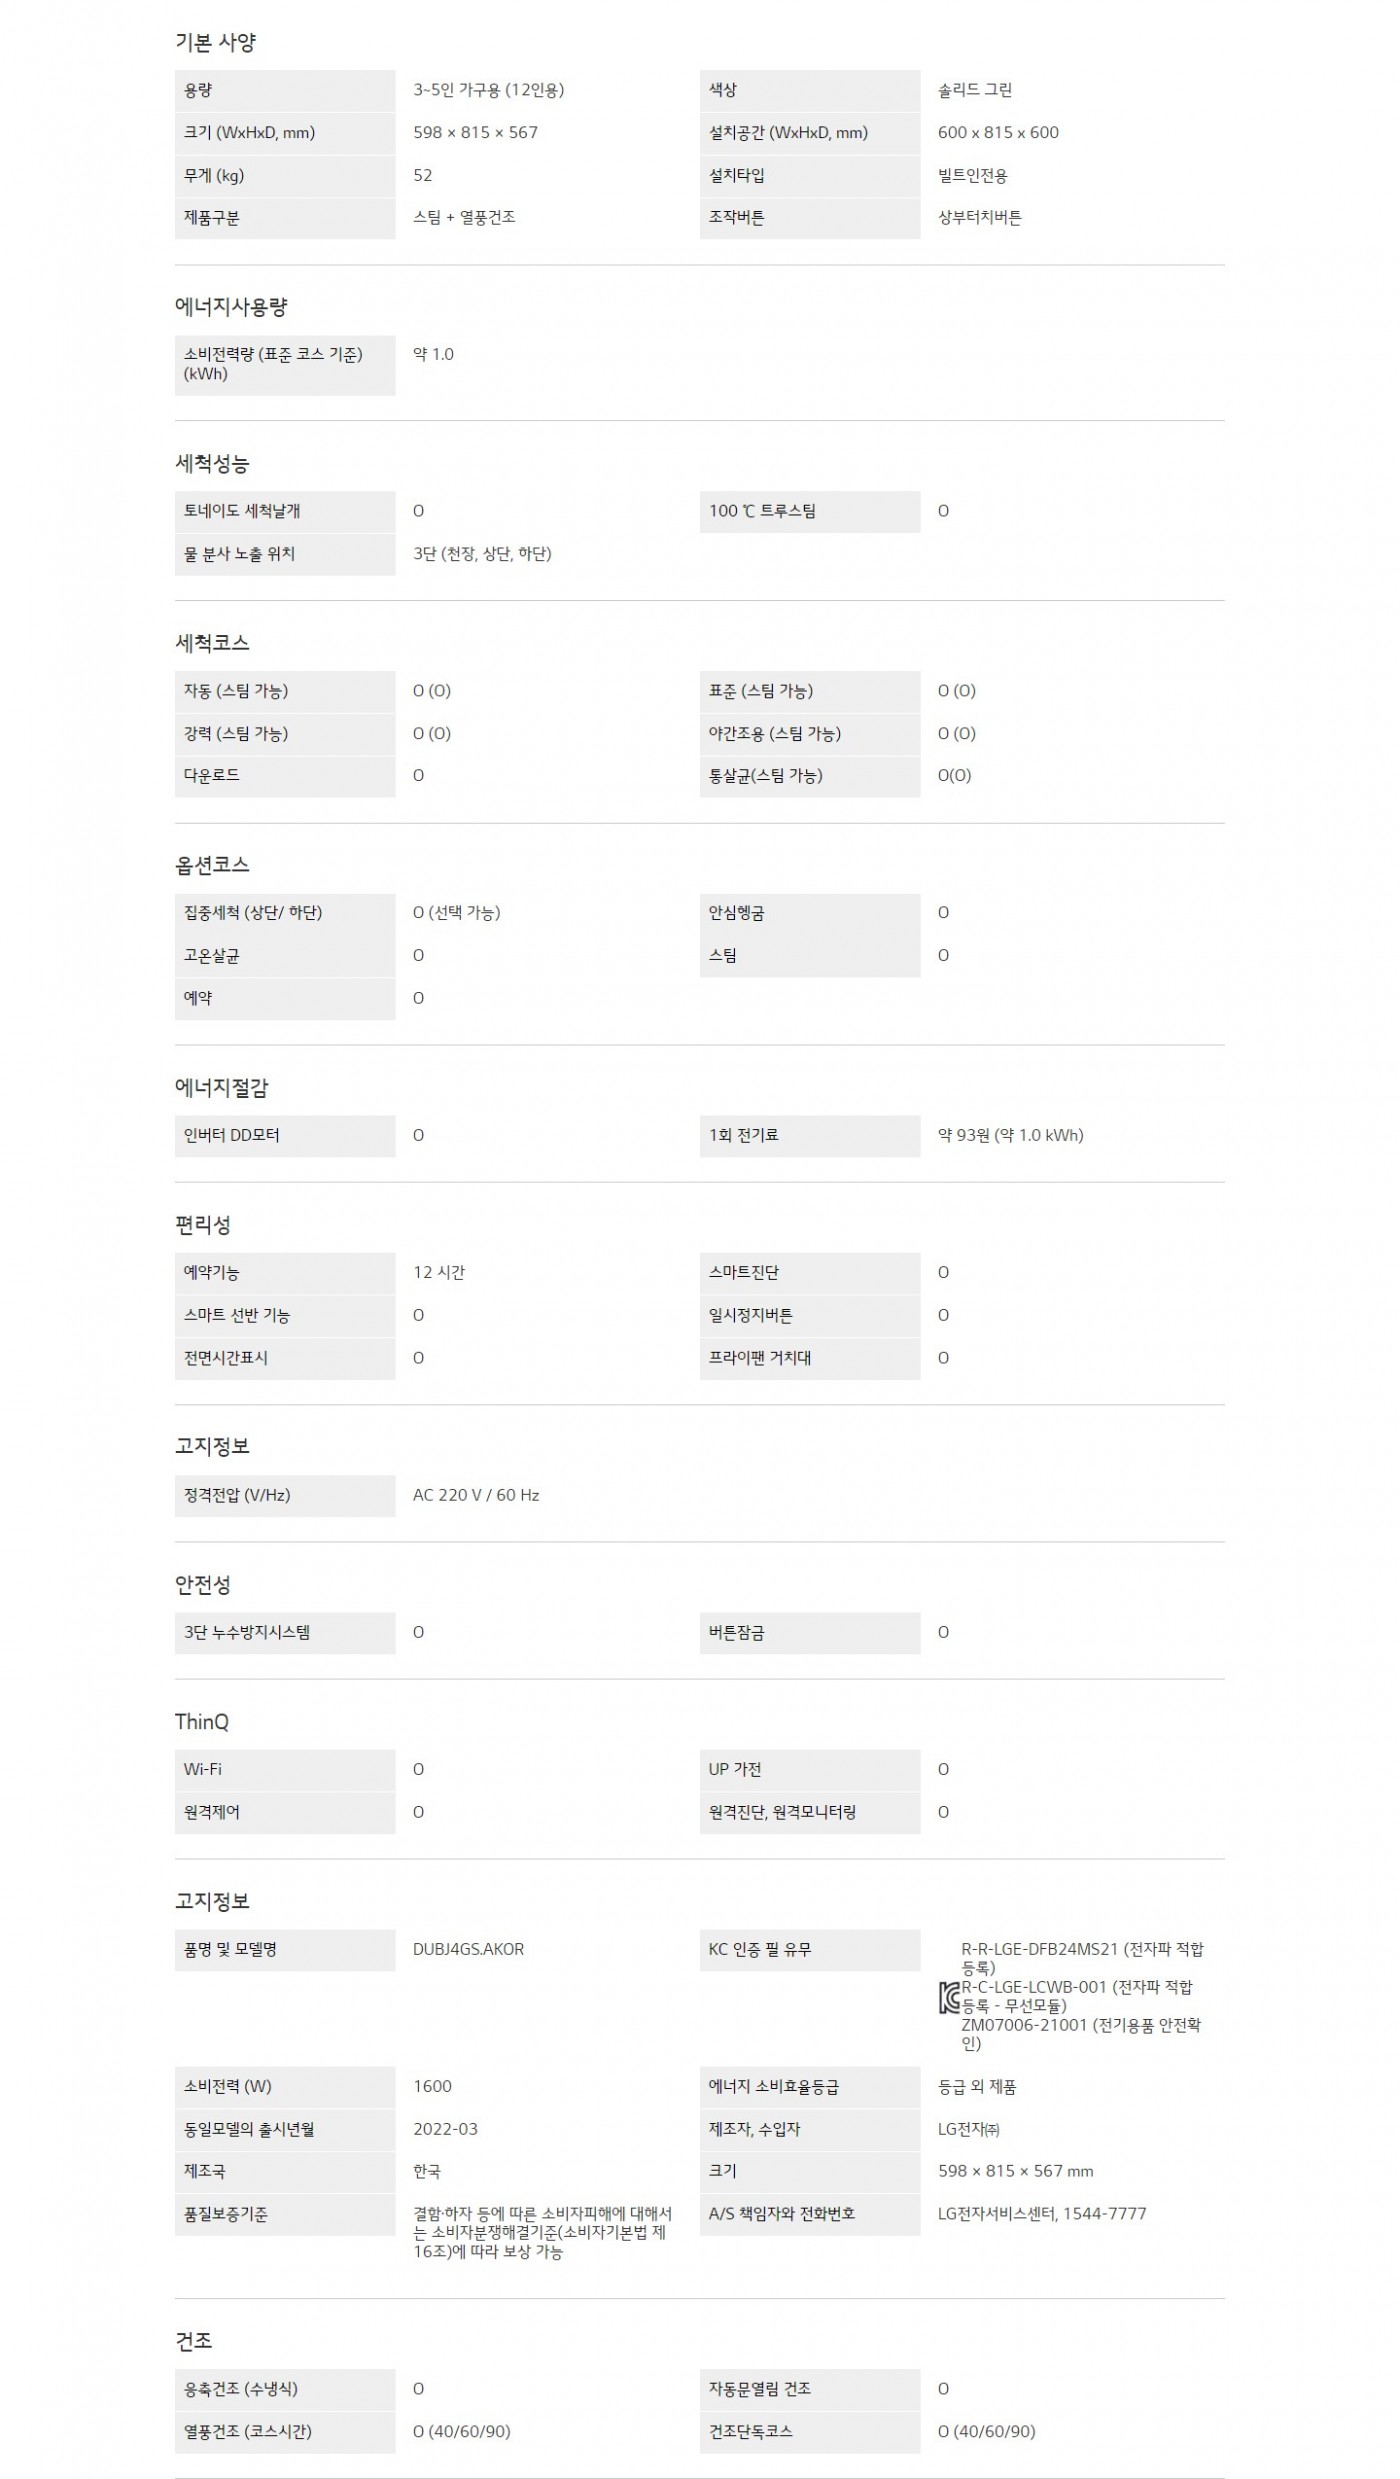Click the 인버터 DD모터 label
1400x2479 pixels.
pyautogui.click(x=232, y=1135)
